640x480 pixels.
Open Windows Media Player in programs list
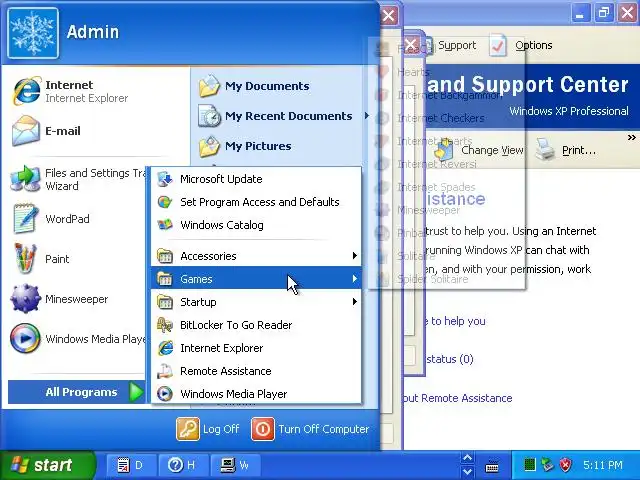pos(256,393)
